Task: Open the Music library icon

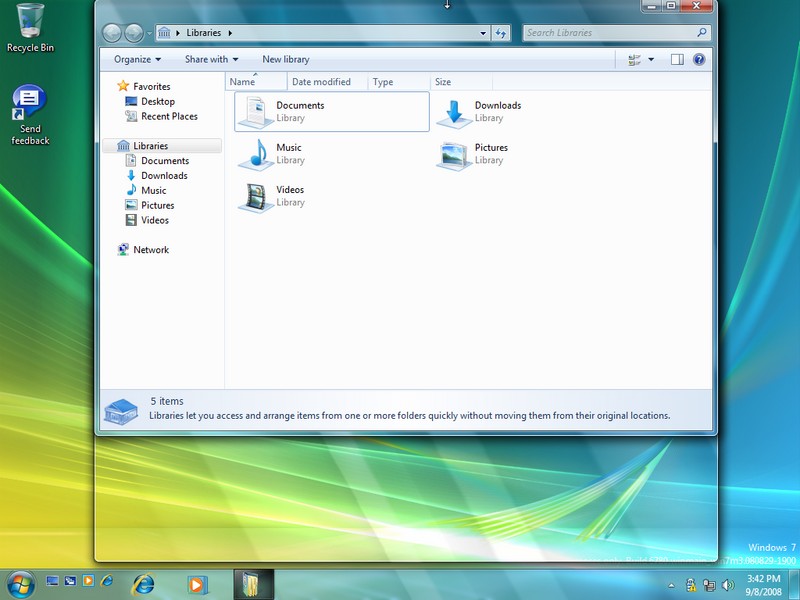Action: coord(257,154)
